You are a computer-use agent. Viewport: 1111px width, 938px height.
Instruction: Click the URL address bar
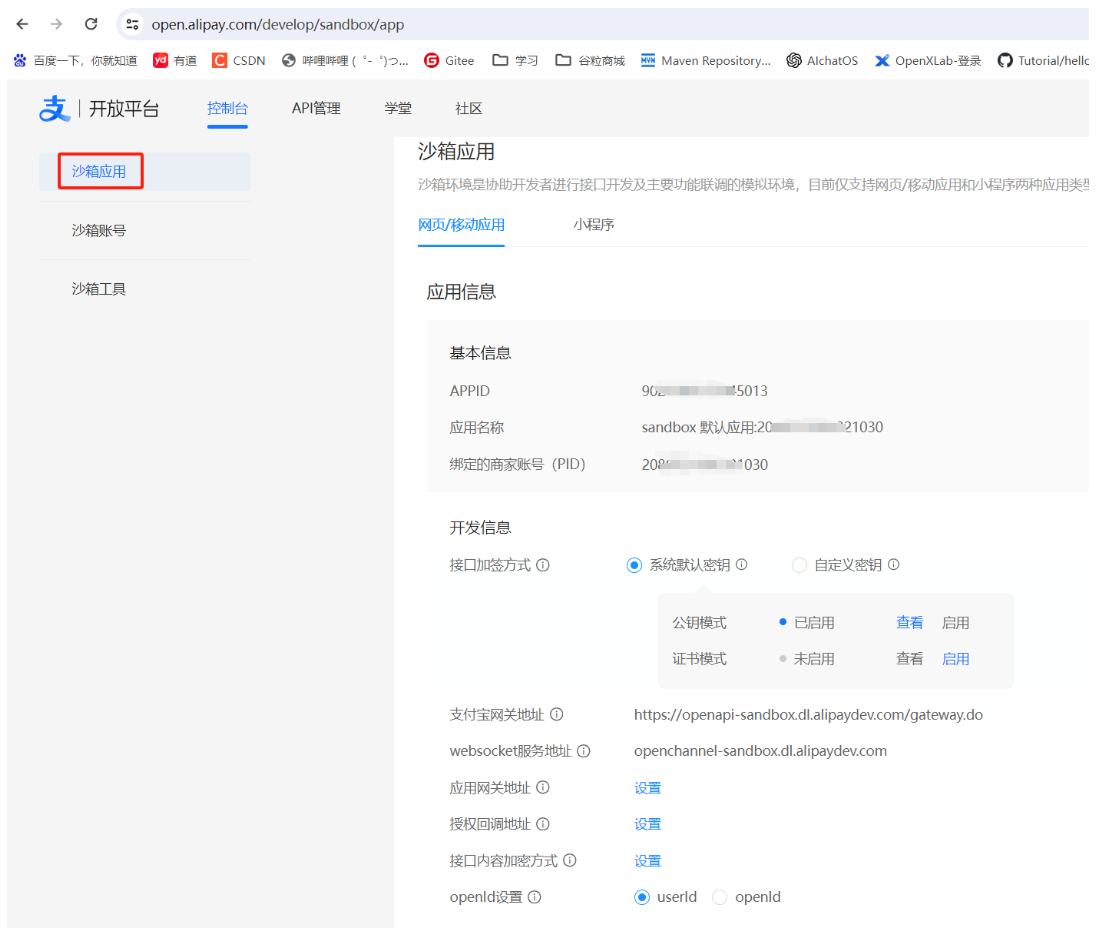click(602, 24)
